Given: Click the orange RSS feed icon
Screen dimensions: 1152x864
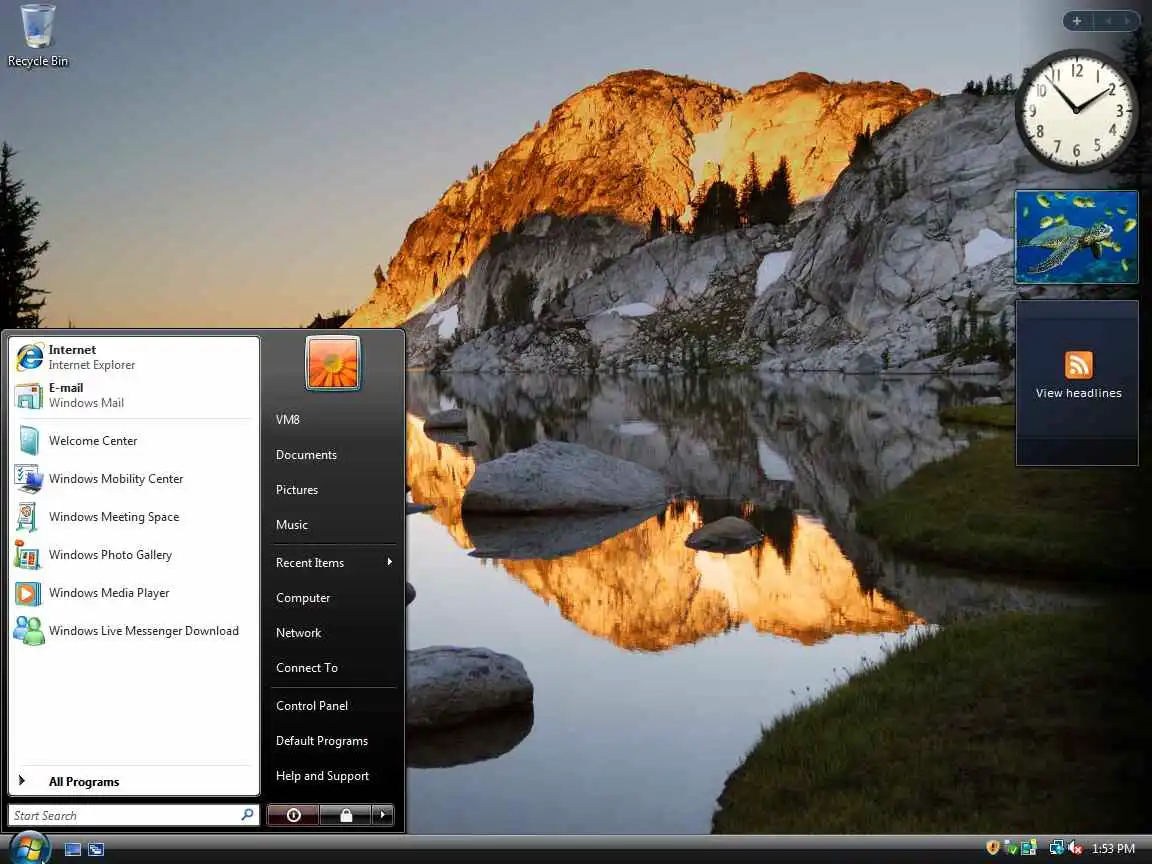Looking at the screenshot, I should (x=1079, y=365).
